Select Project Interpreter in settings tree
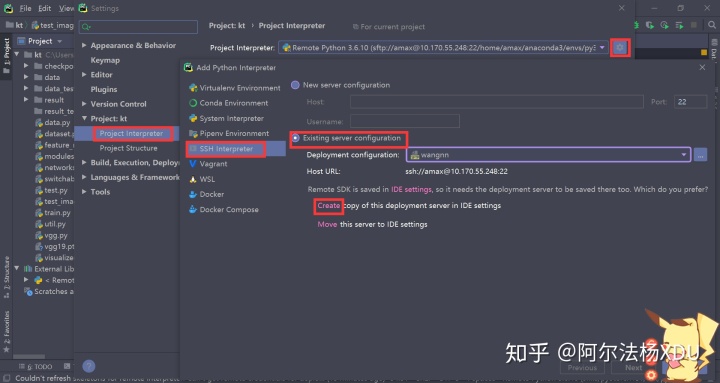This screenshot has height=383, width=720. 131,133
